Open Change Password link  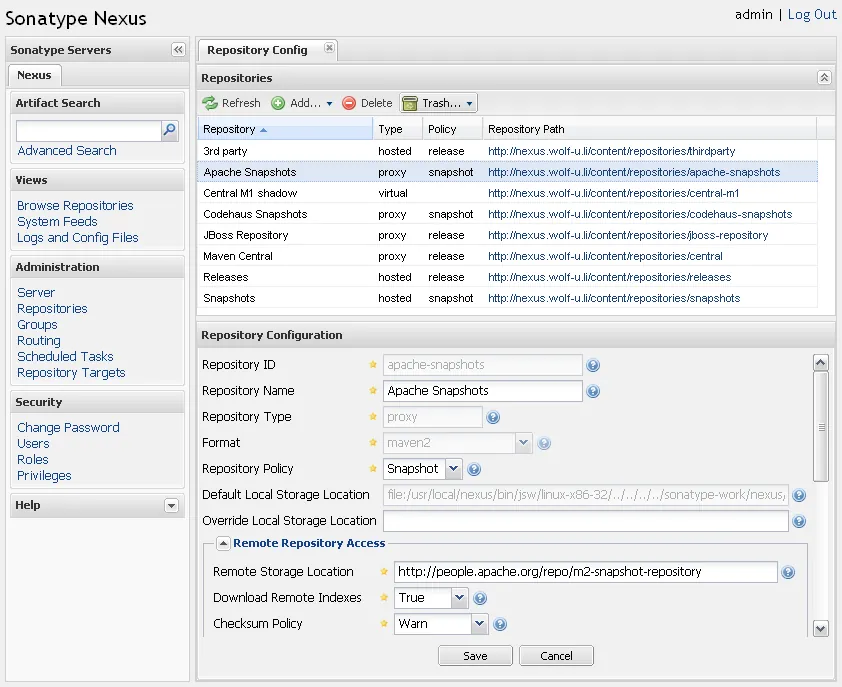point(68,428)
